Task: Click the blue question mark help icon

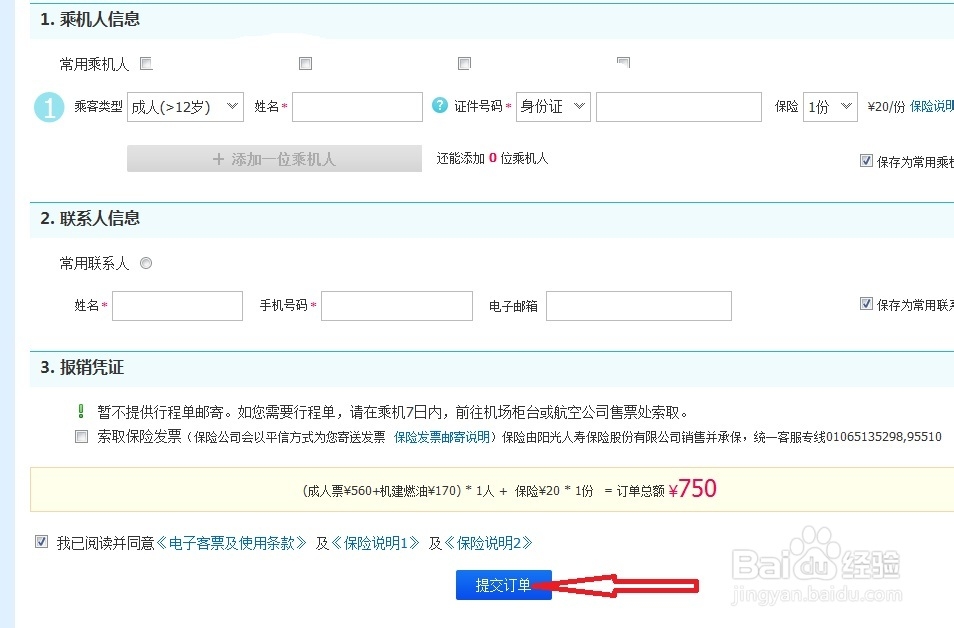Action: coord(439,105)
